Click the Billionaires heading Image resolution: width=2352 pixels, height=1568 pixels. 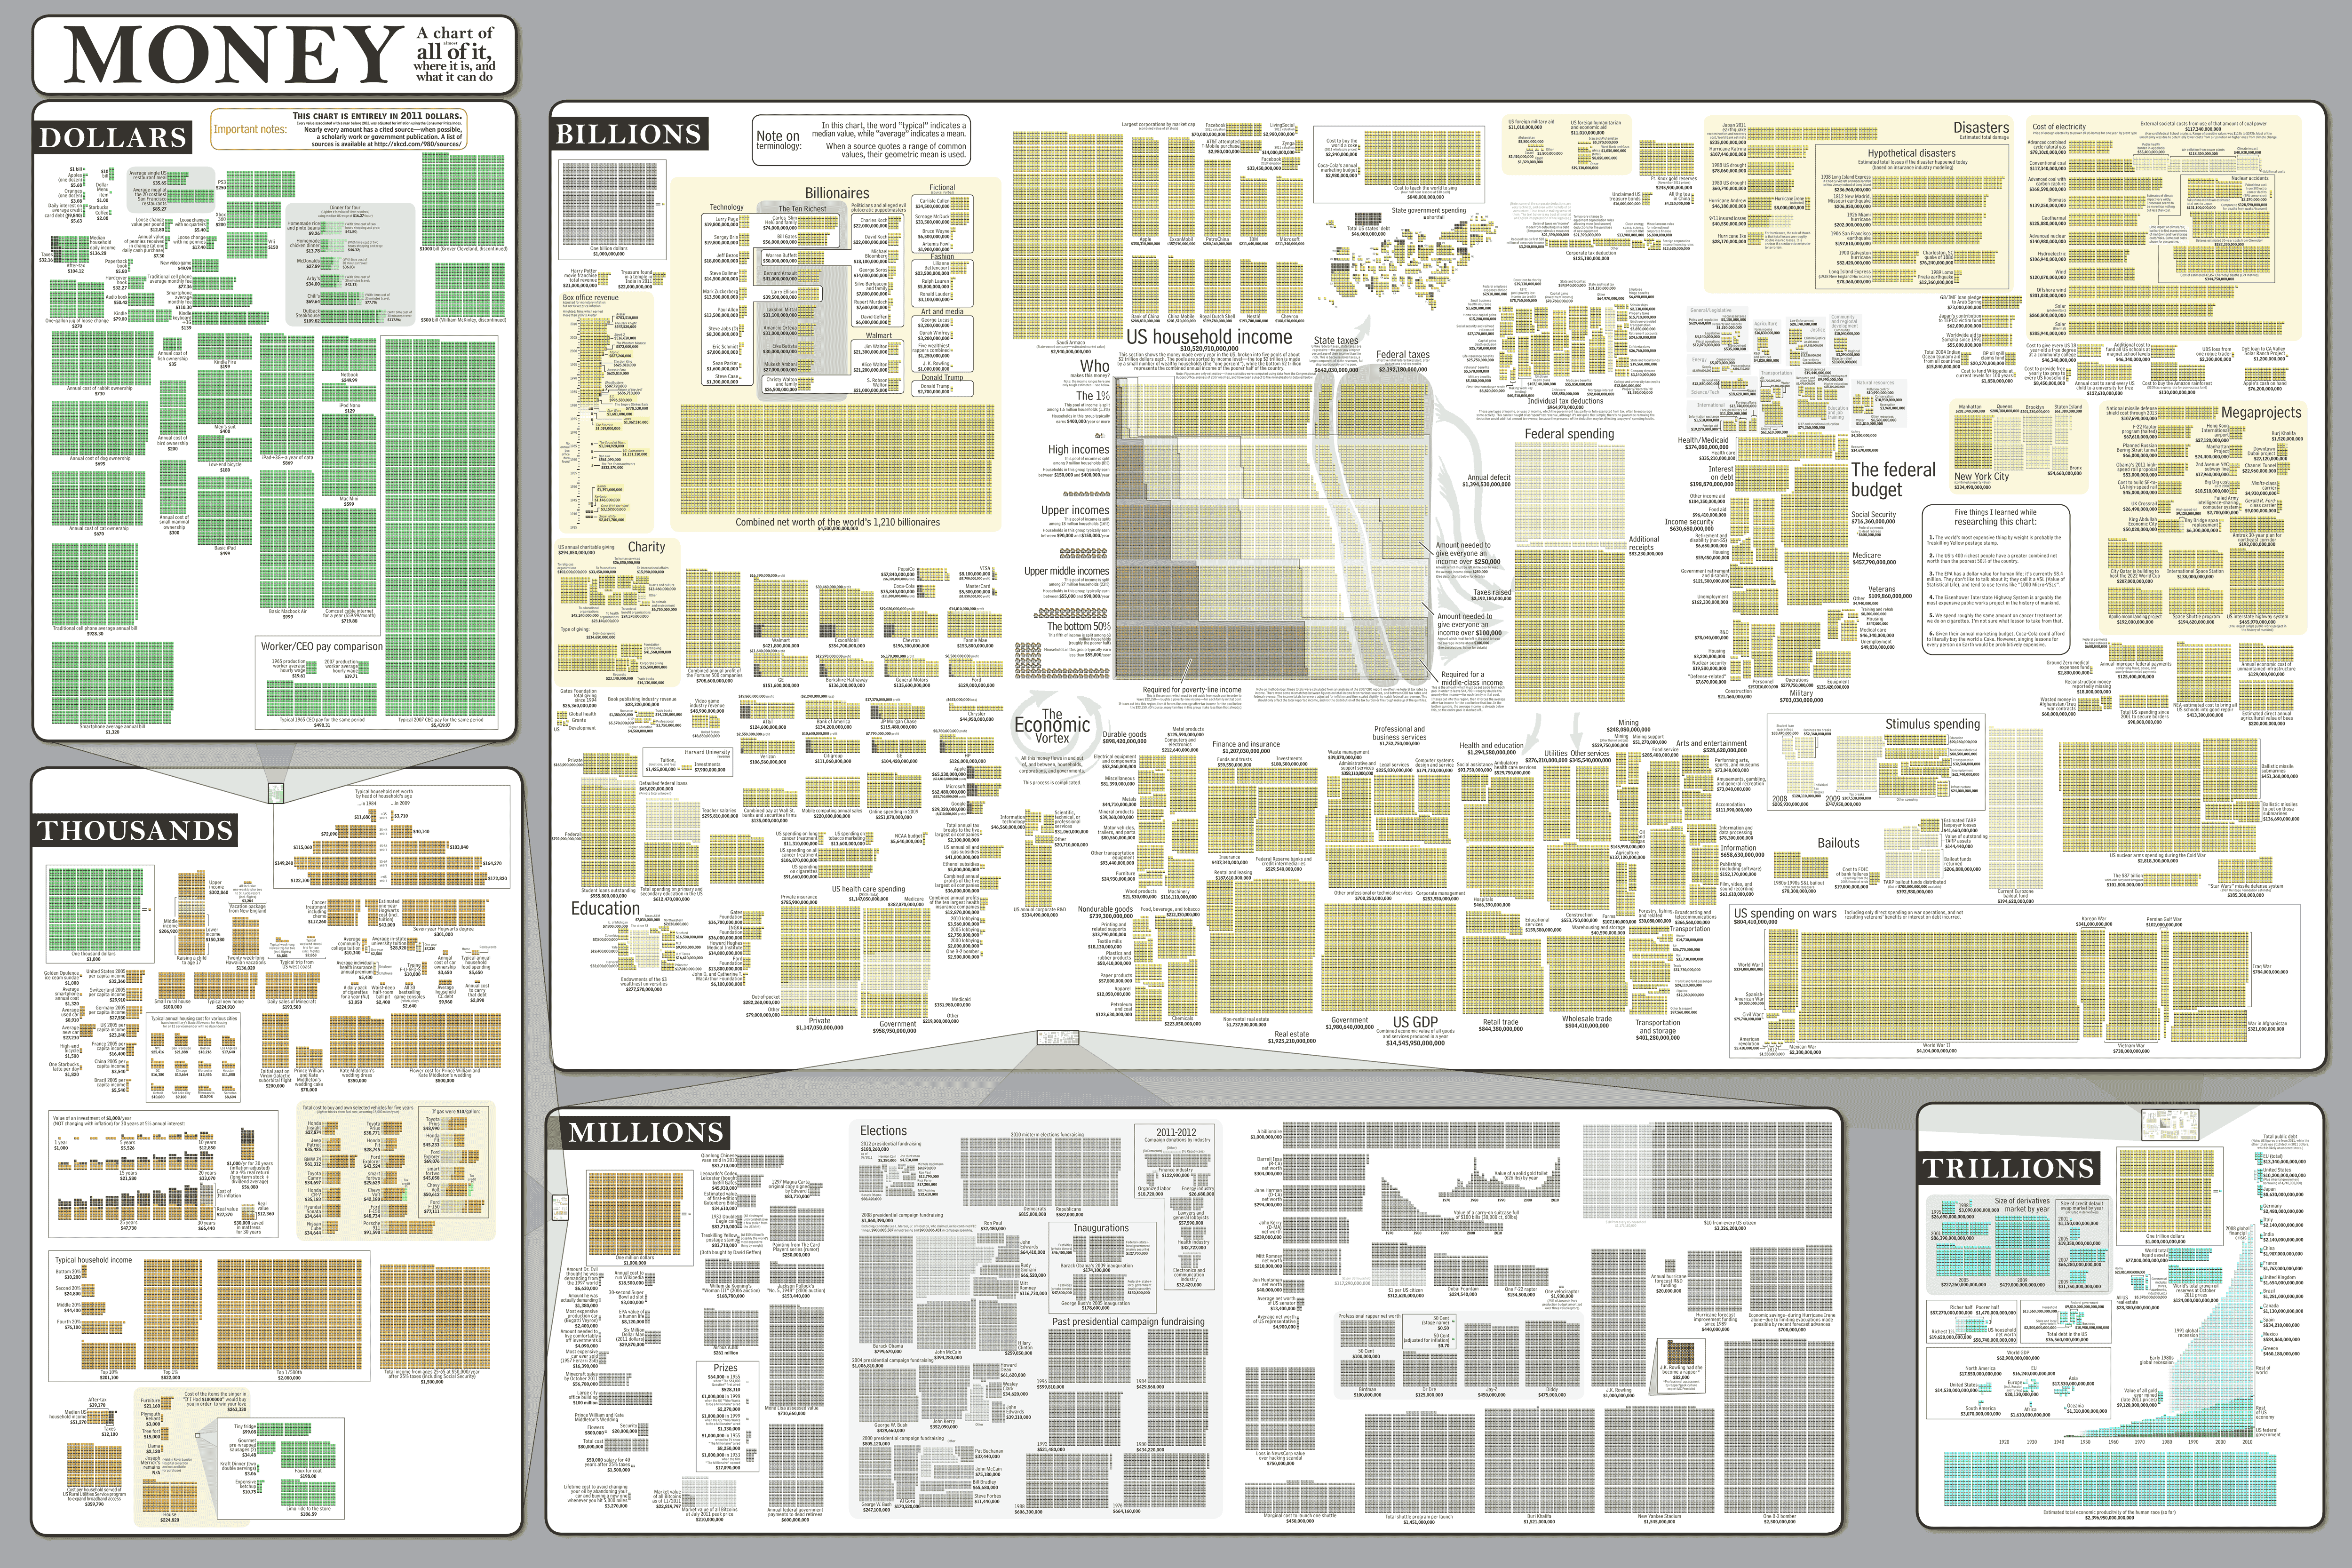coord(837,193)
